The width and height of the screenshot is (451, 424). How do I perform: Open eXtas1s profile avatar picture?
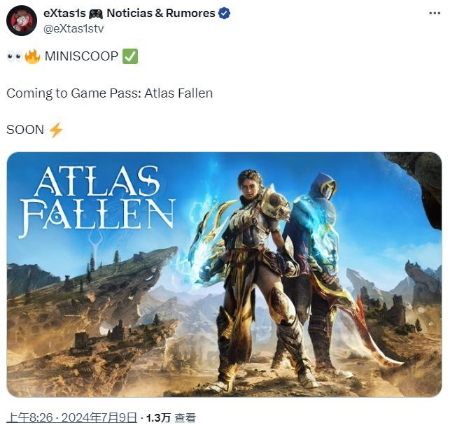[x=21, y=20]
